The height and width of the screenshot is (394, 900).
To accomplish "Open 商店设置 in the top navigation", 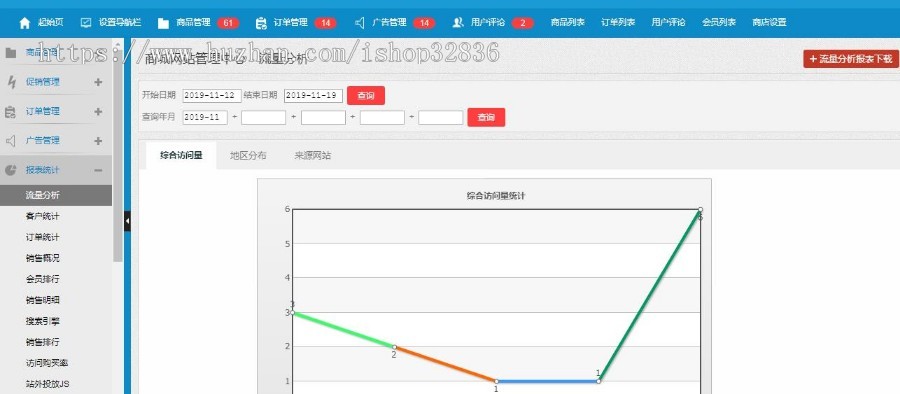I will (769, 23).
